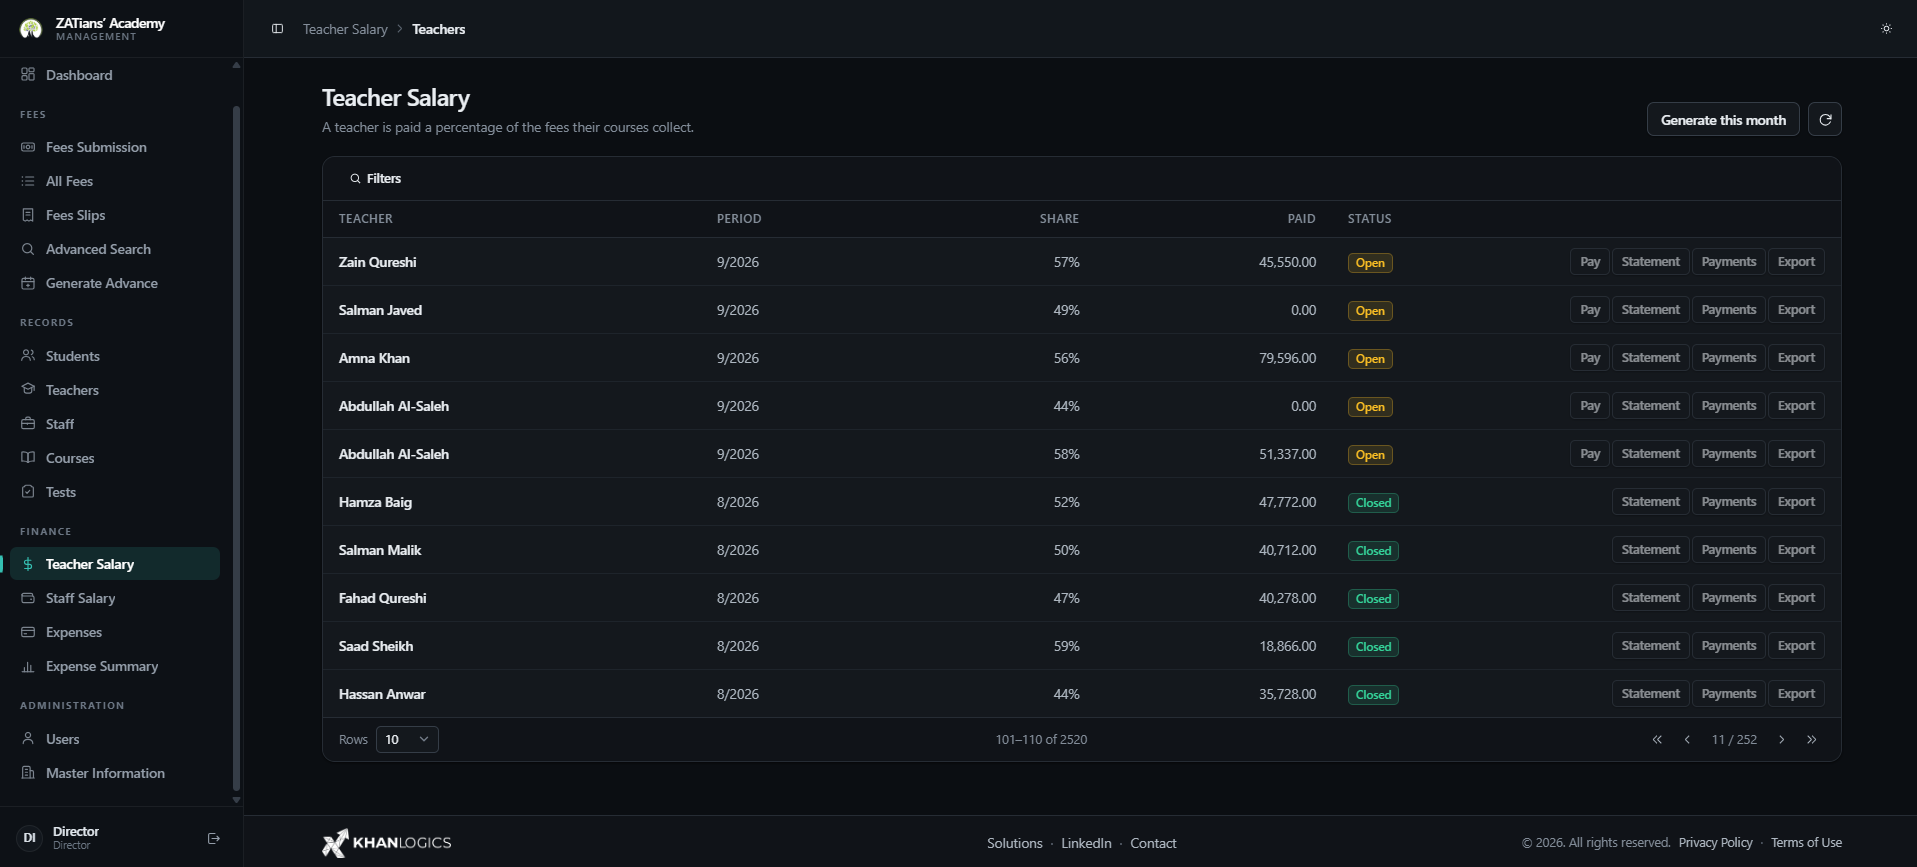The width and height of the screenshot is (1917, 867).
Task: Click the ZATians' Academy logo icon
Action: pos(31,29)
